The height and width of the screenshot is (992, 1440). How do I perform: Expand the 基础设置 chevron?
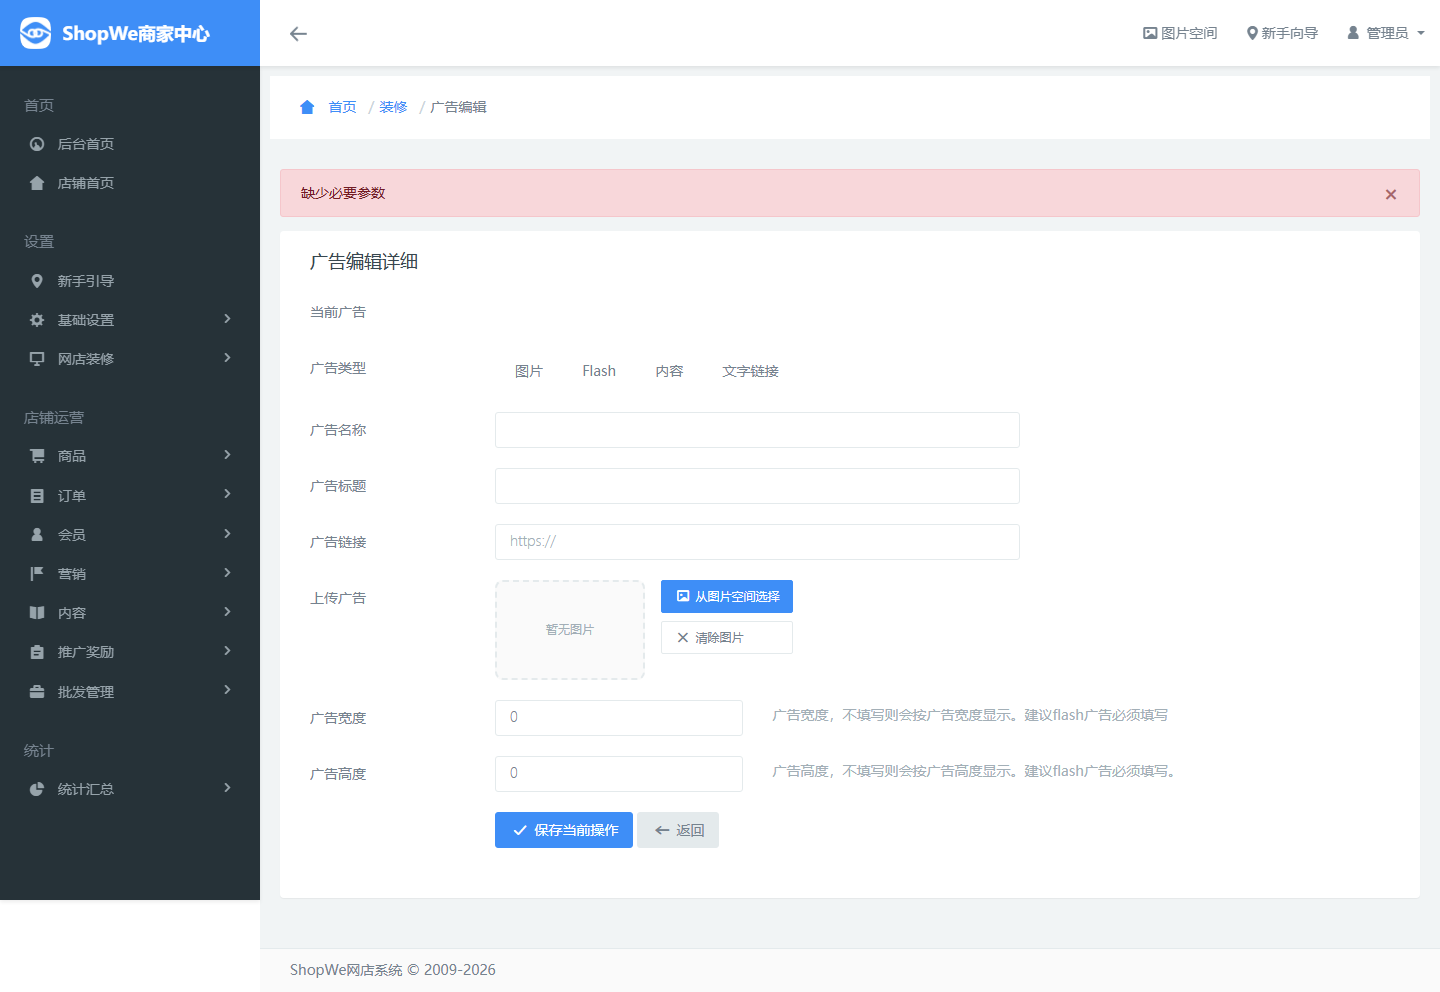point(228,319)
